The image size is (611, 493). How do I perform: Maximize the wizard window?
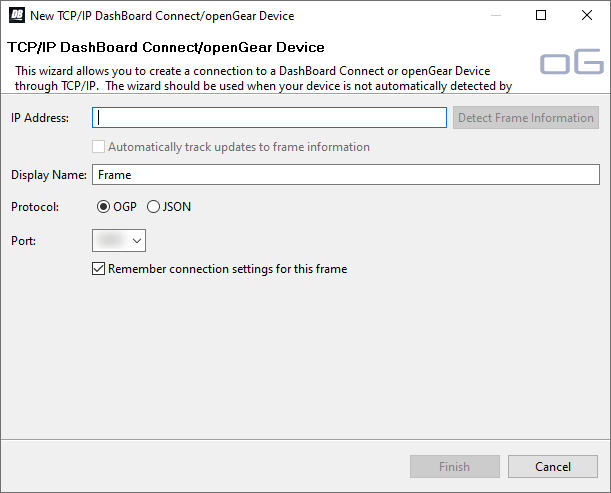pyautogui.click(x=541, y=15)
